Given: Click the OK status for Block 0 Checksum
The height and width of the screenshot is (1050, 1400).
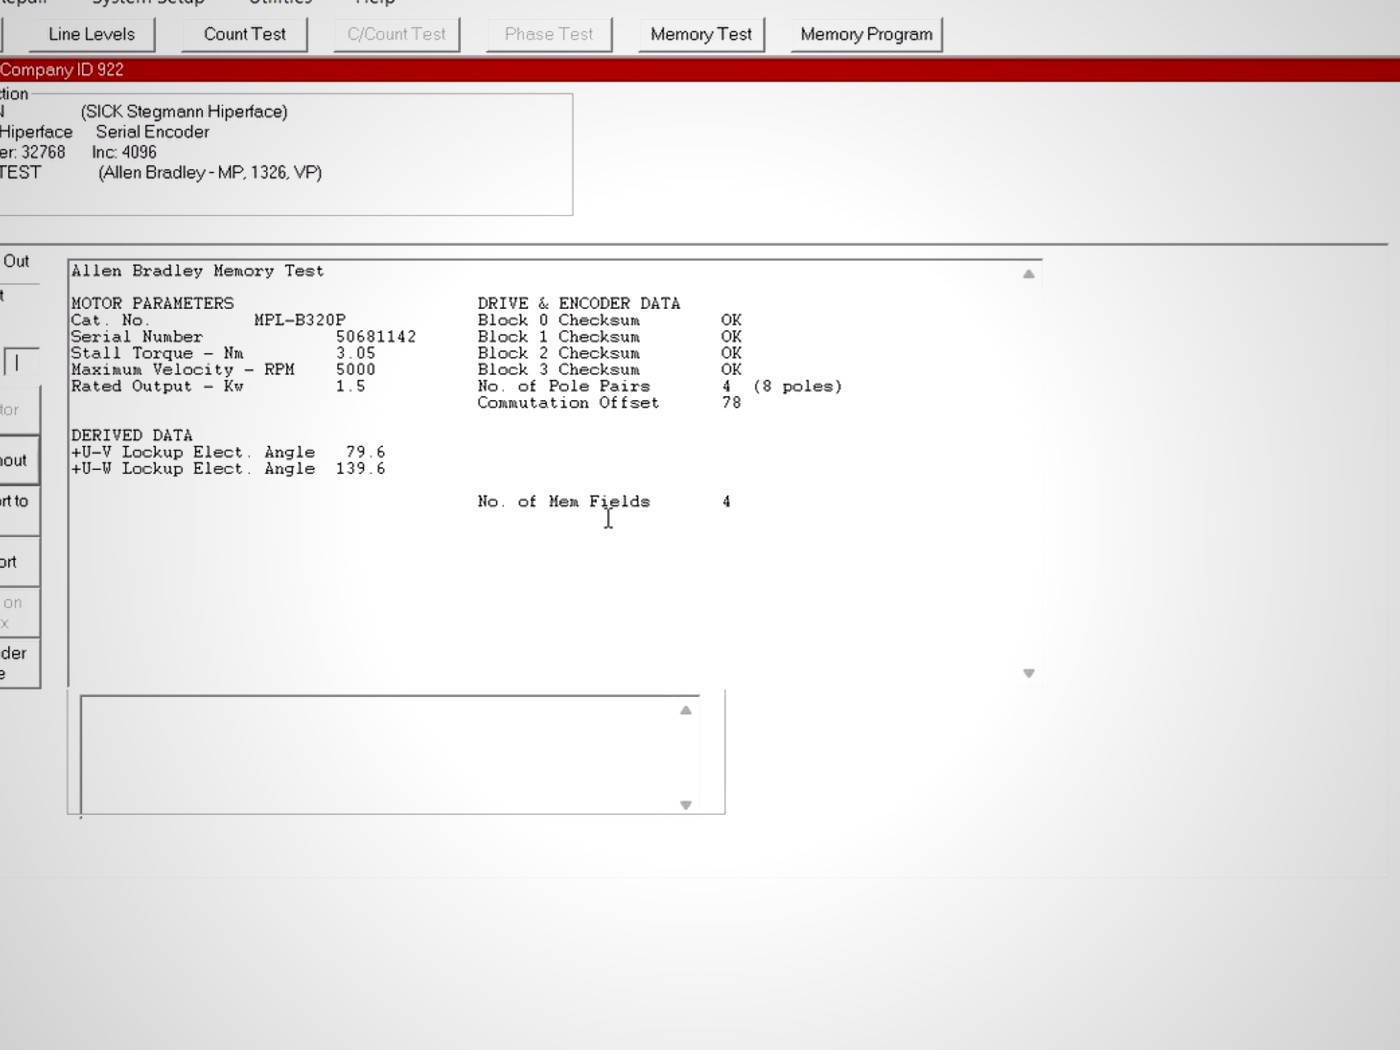Looking at the screenshot, I should click(732, 320).
